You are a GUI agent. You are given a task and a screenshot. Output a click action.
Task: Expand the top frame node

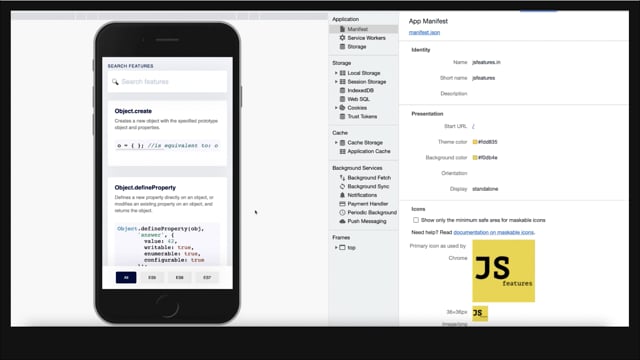coord(336,247)
